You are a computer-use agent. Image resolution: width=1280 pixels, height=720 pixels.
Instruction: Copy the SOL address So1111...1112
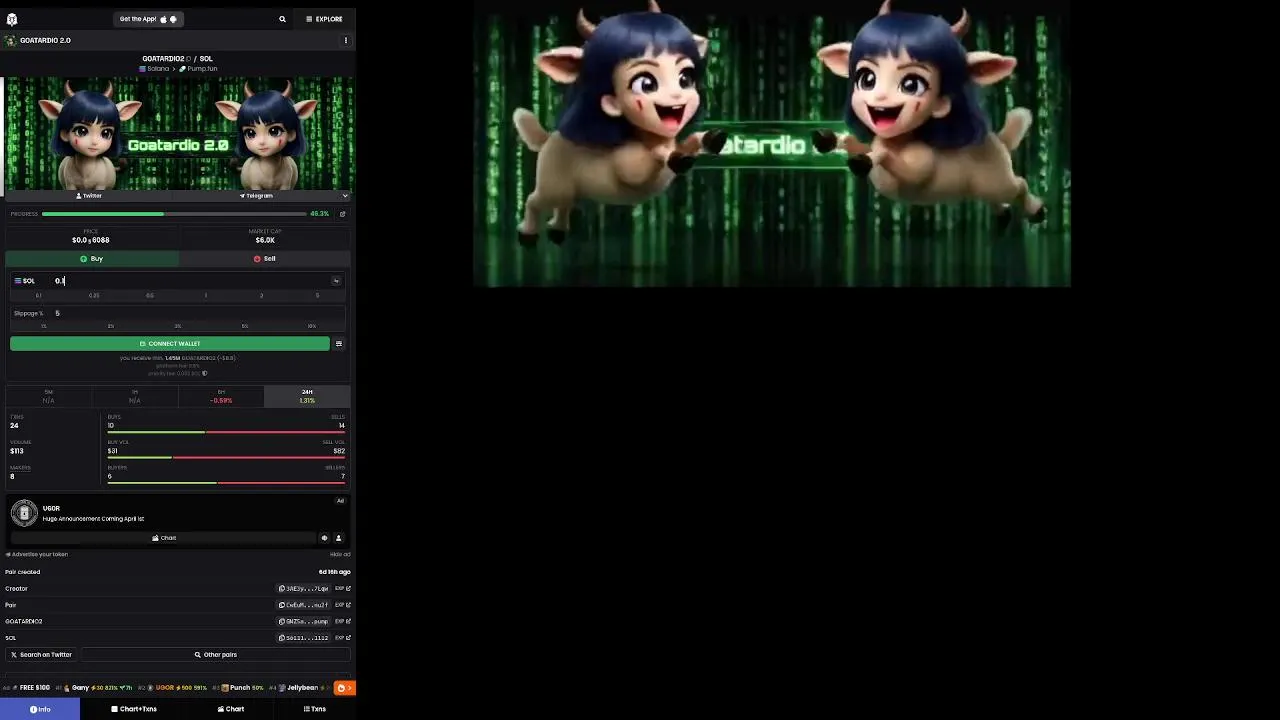pos(304,638)
